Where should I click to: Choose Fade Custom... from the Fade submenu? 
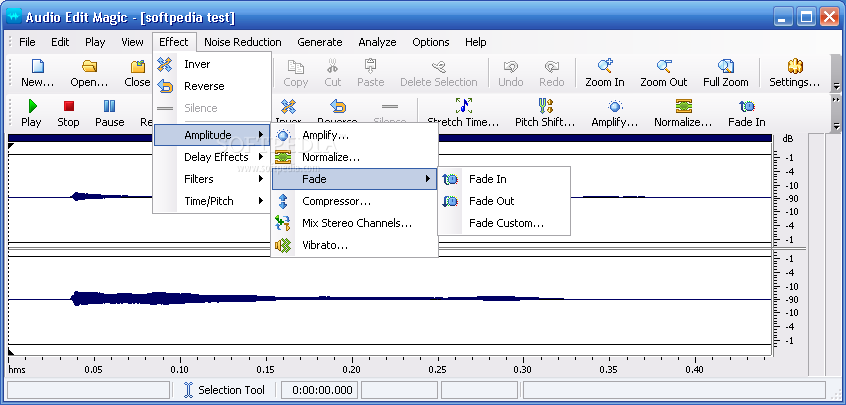point(504,223)
